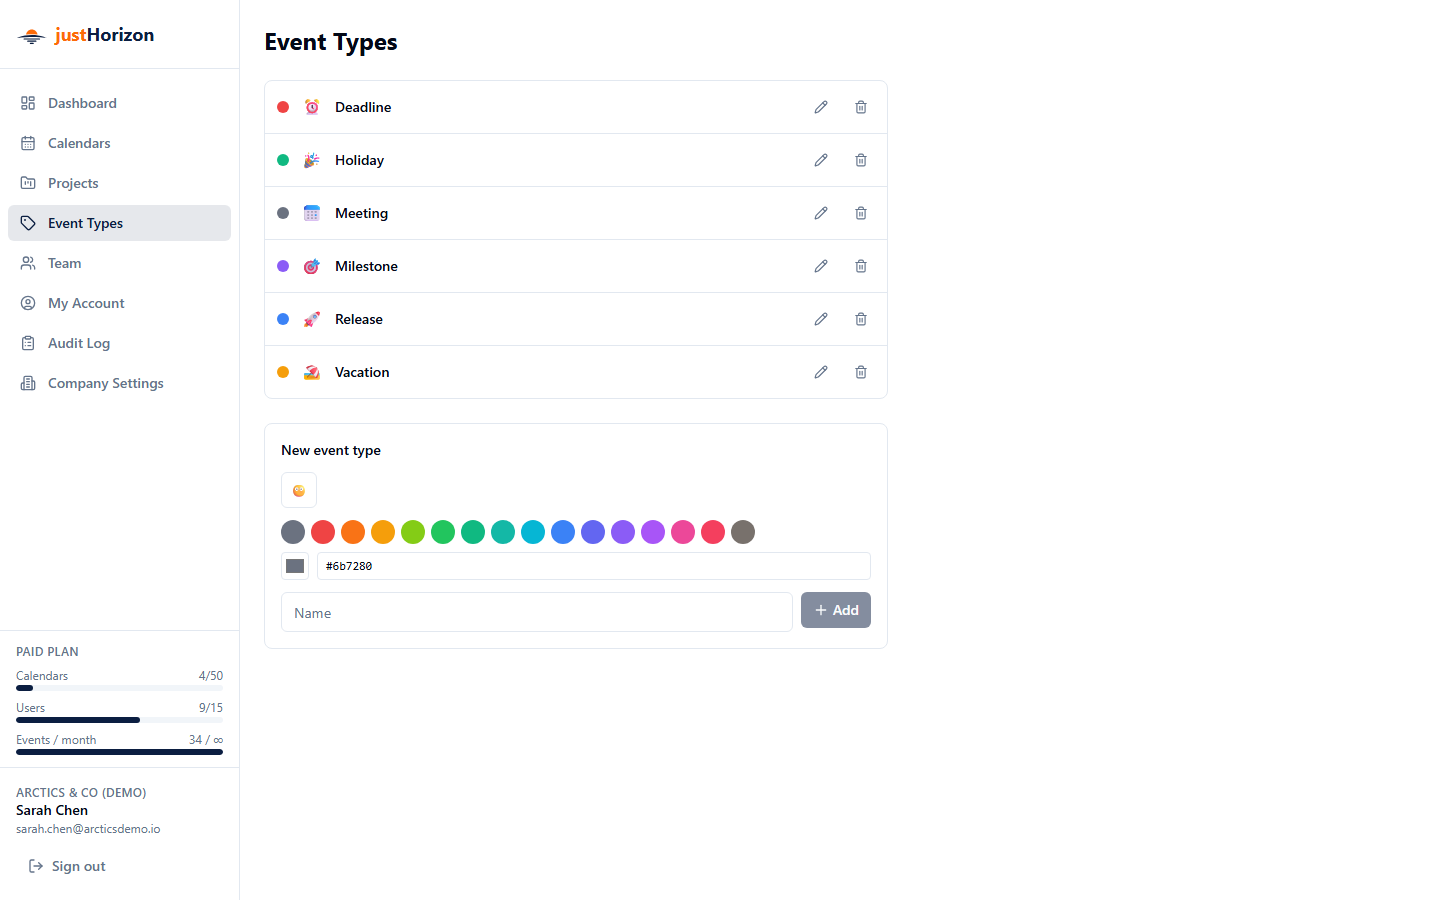Choose the amber color swatch
Image resolution: width=1440 pixels, height=900 pixels.
tap(383, 532)
